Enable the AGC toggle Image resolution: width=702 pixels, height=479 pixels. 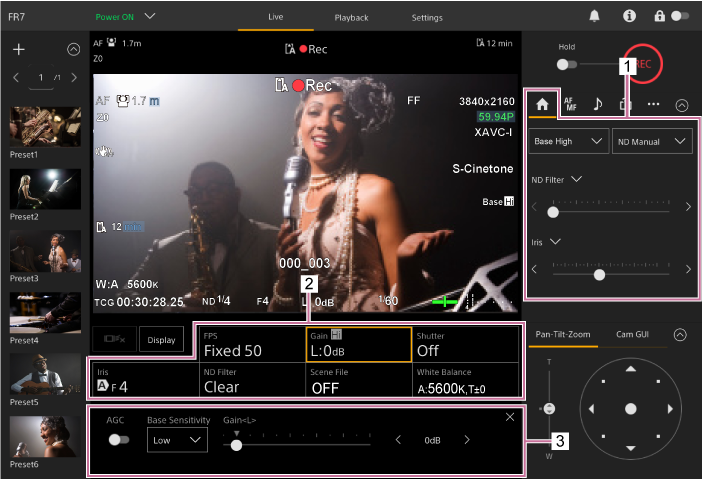click(119, 439)
